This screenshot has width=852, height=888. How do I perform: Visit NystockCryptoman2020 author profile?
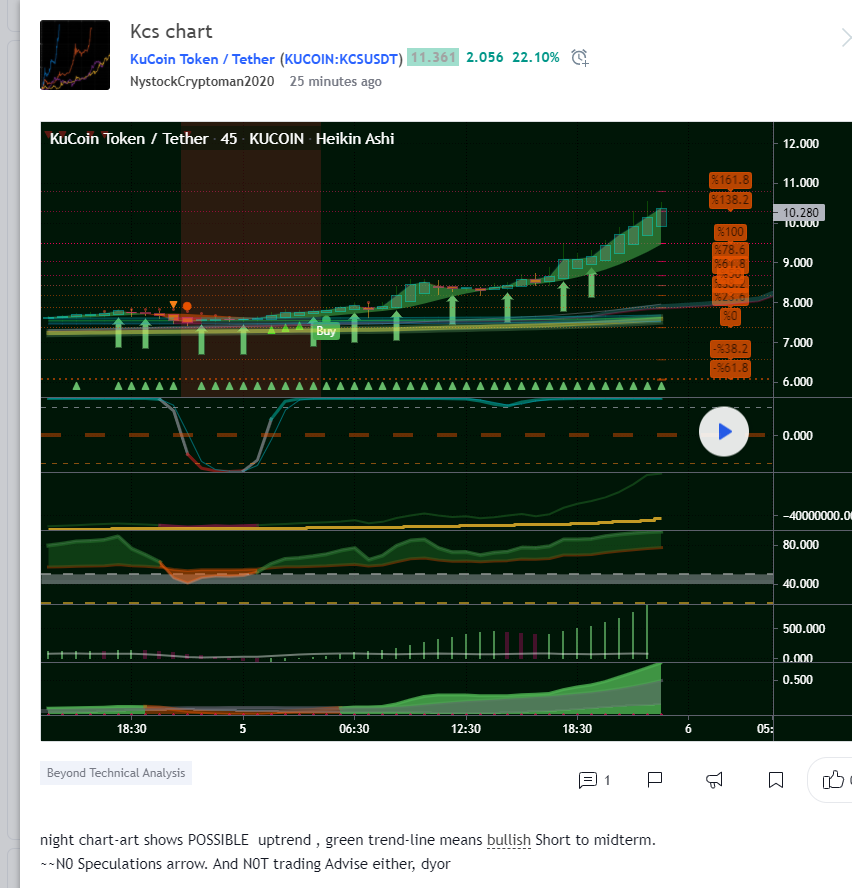(203, 82)
